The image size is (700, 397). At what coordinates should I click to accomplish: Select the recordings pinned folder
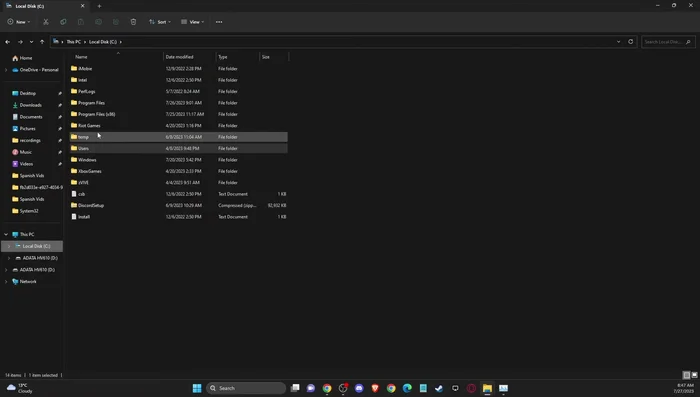point(30,140)
